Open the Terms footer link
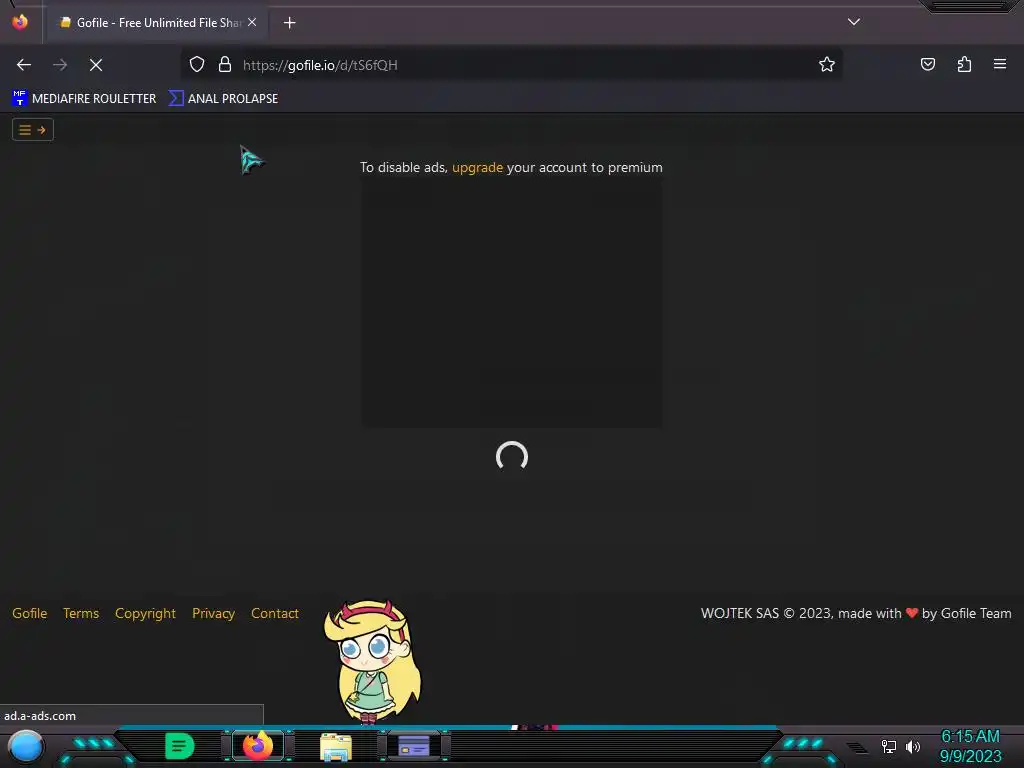The width and height of the screenshot is (1024, 768). [81, 613]
